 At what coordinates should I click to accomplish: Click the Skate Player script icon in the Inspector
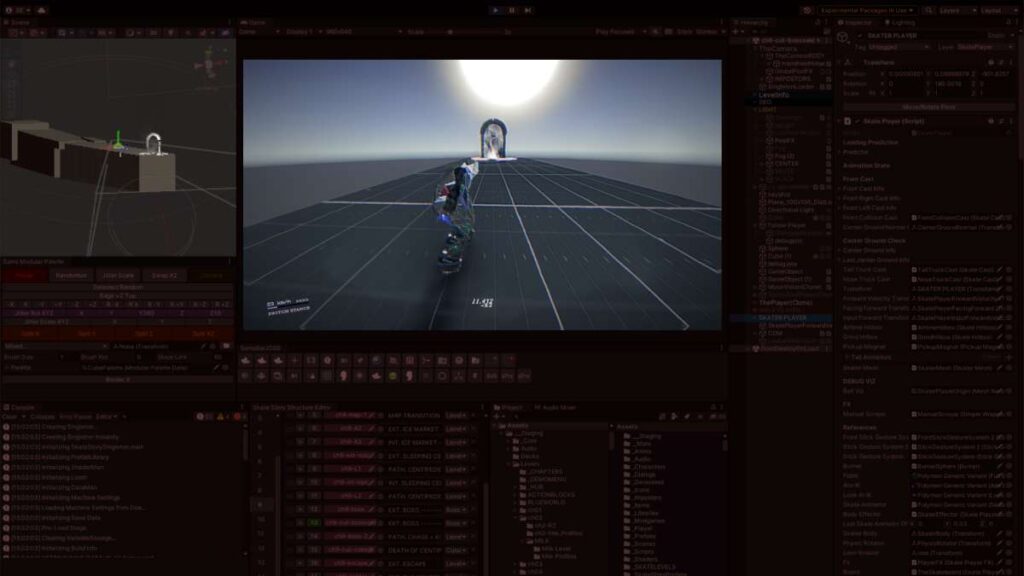coord(846,121)
